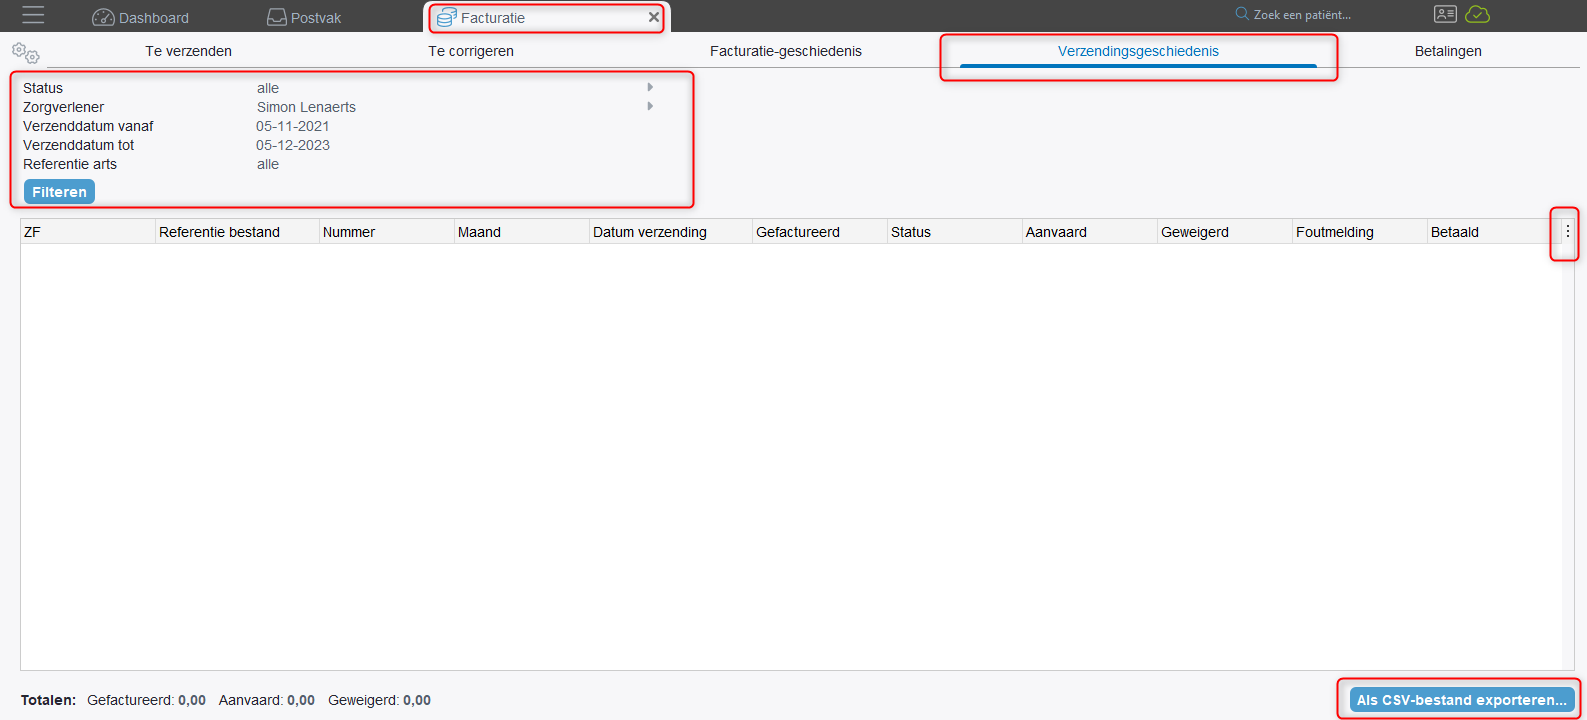The width and height of the screenshot is (1587, 720).
Task: Sort by Nummer column header
Action: [386, 232]
